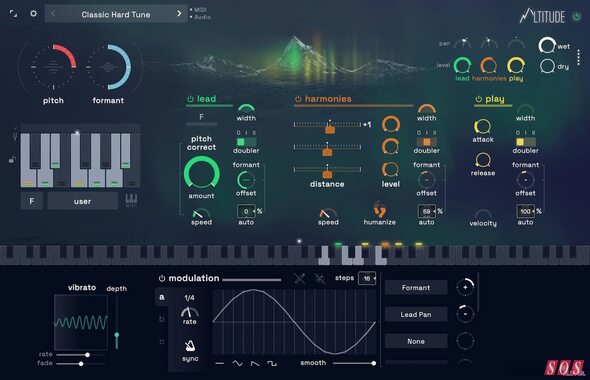Click the wet mix knob
The height and width of the screenshot is (380, 590).
[547, 46]
